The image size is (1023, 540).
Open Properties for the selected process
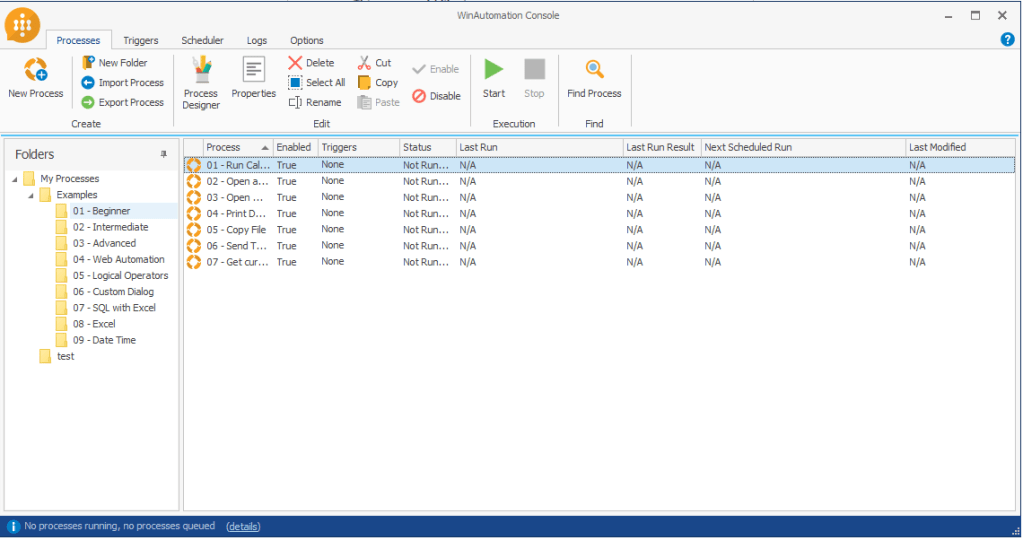(253, 70)
